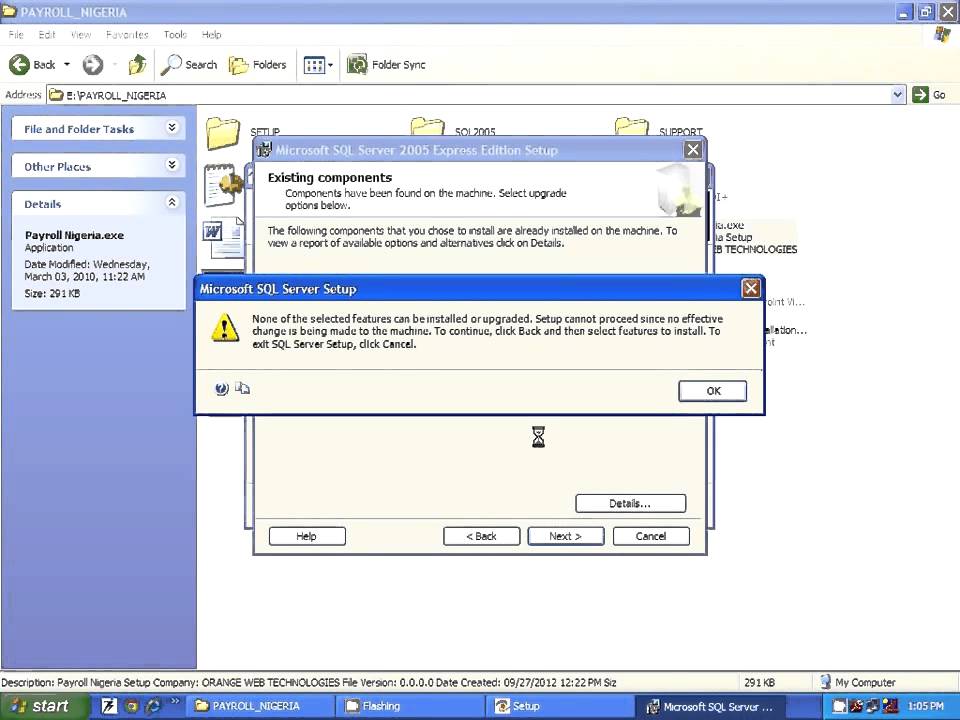Select the SQL2005 folder
This screenshot has height=720, width=960.
[x=452, y=129]
